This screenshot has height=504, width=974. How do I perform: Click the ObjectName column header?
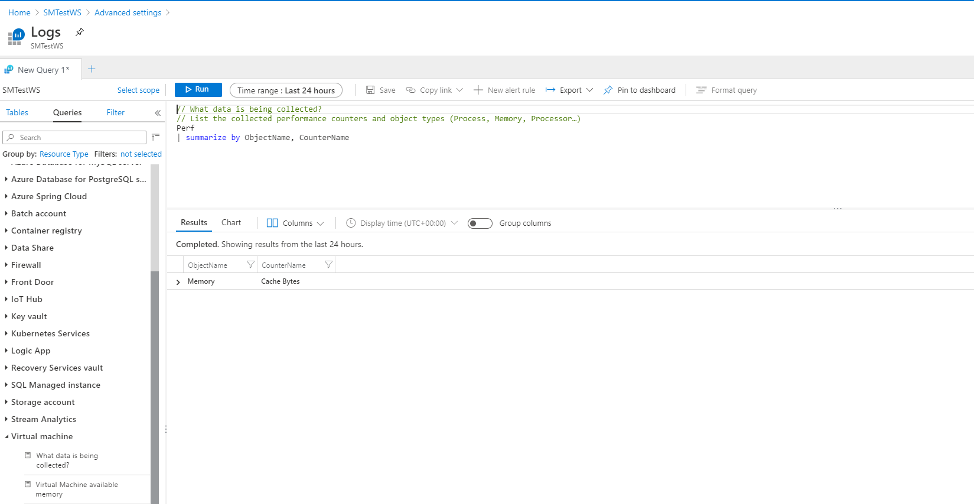click(x=207, y=265)
